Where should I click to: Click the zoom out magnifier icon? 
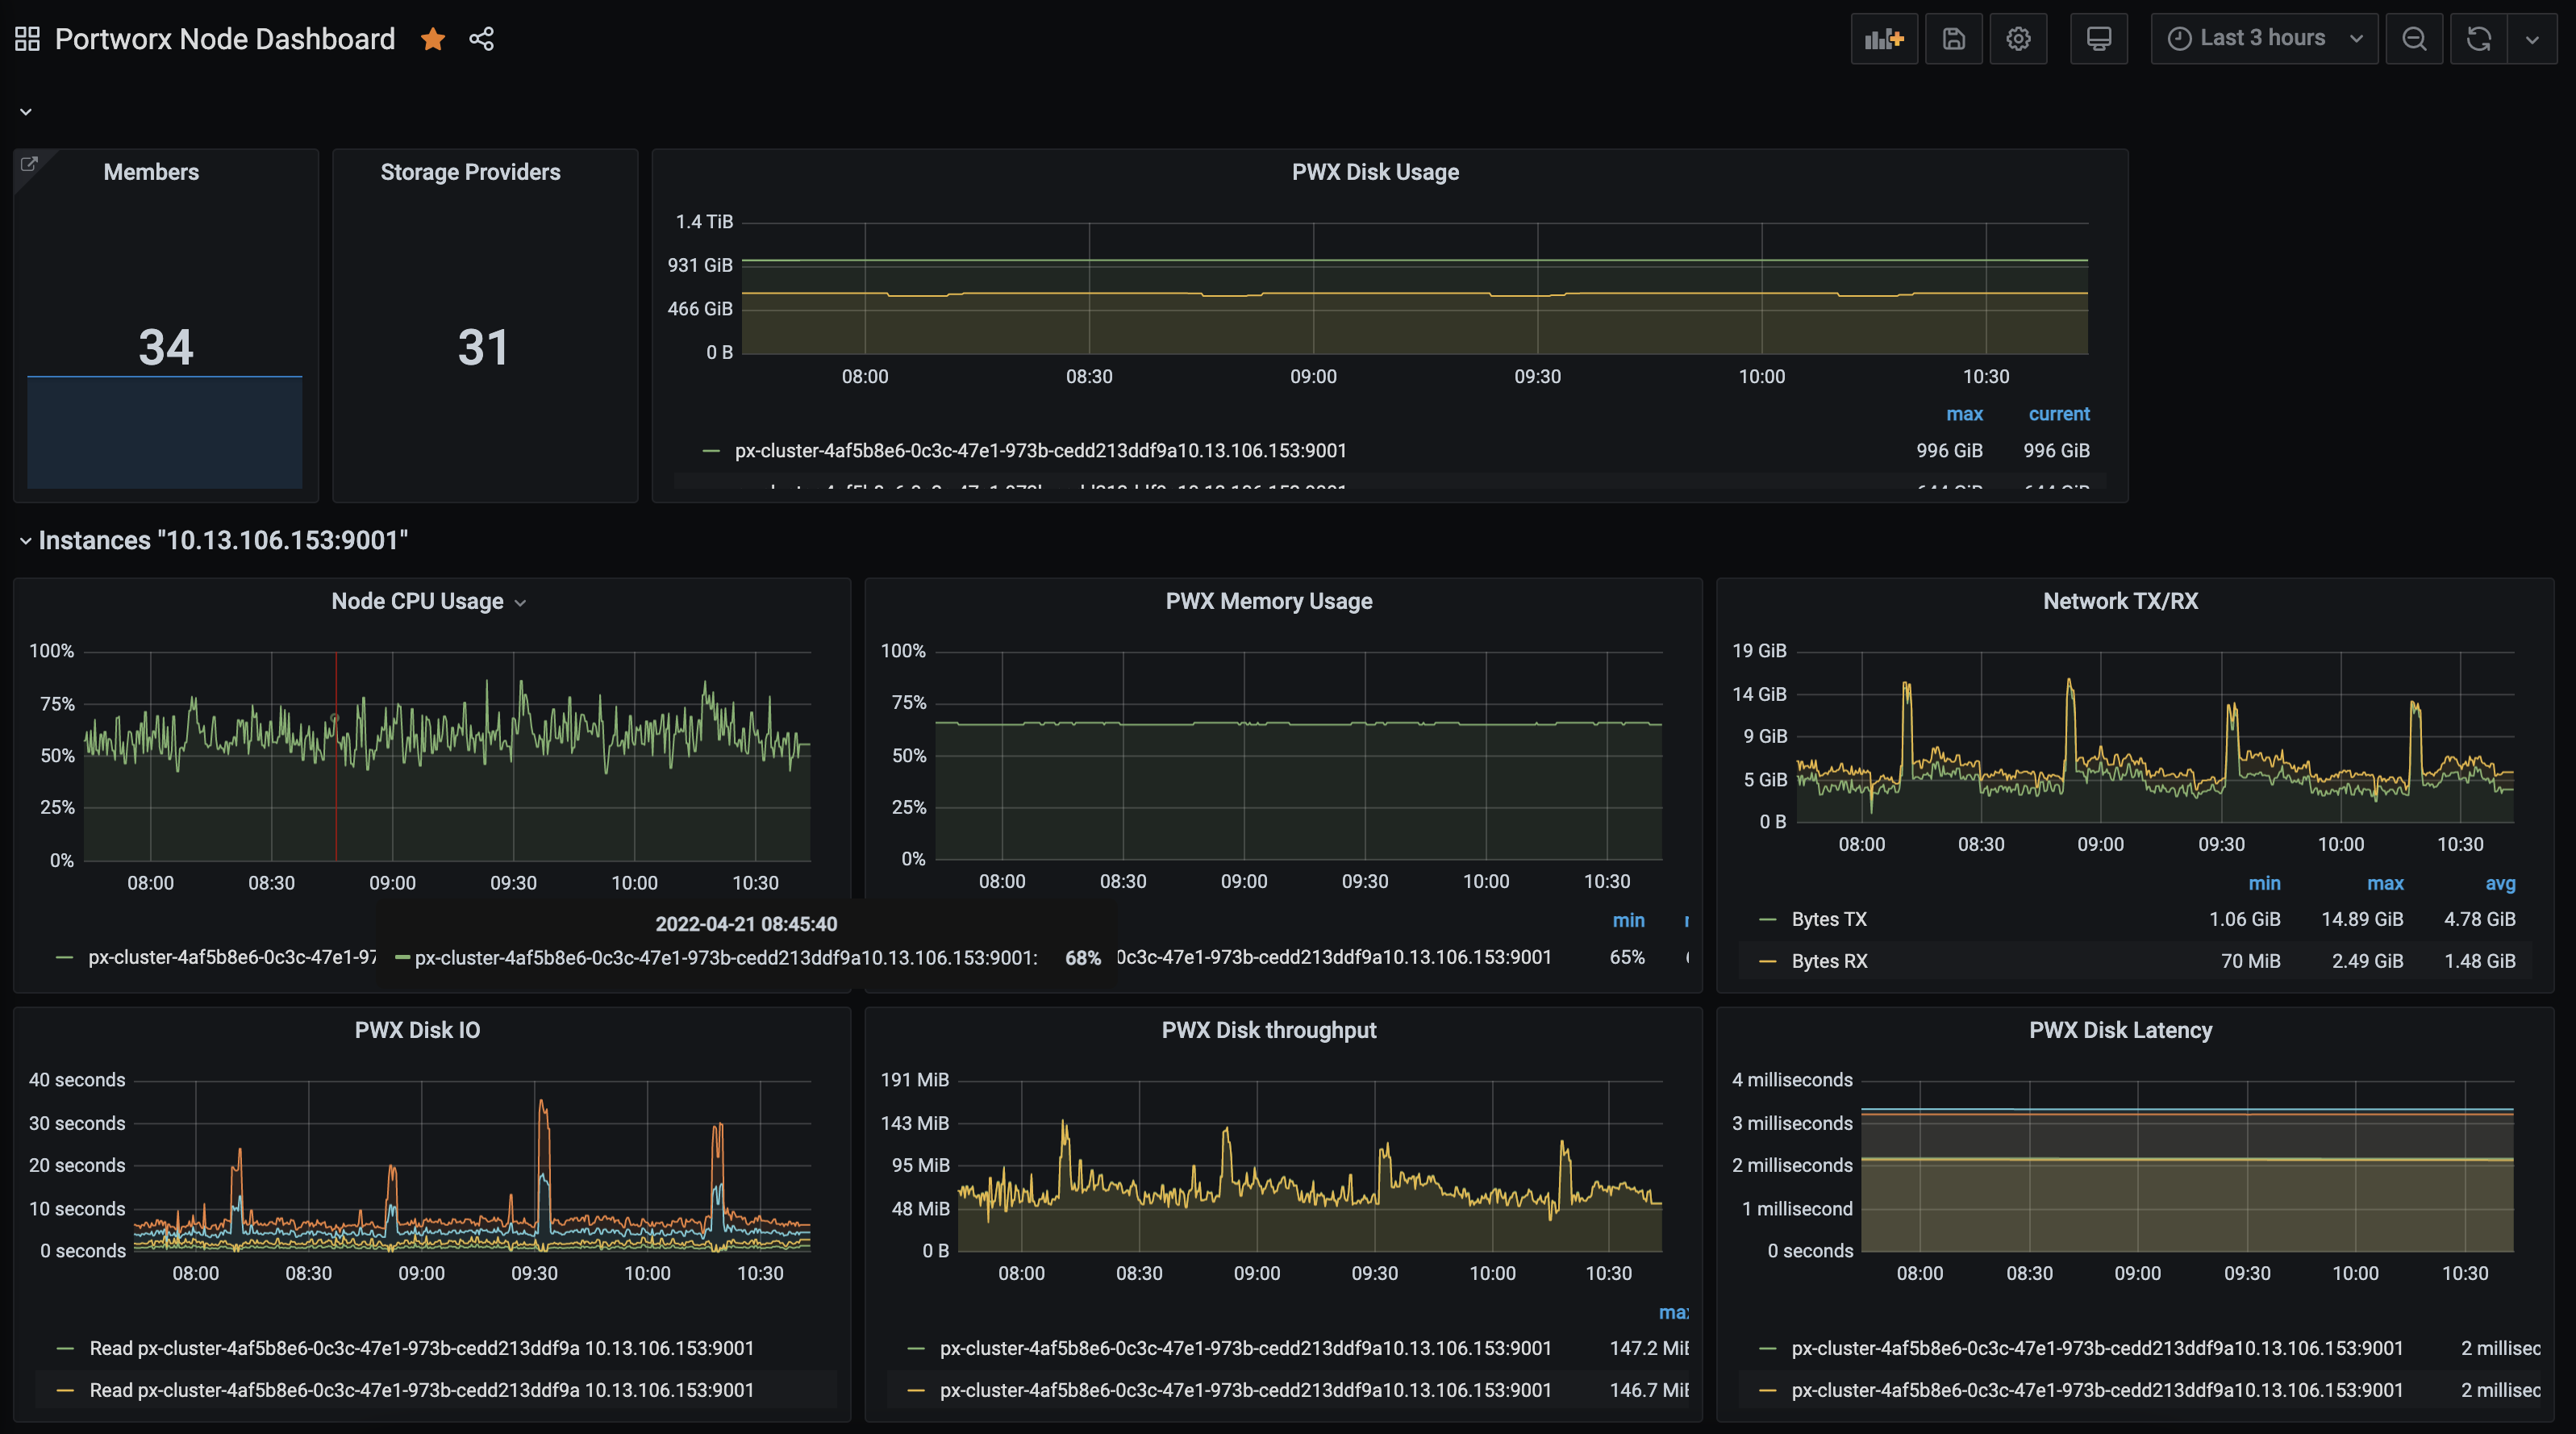pyautogui.click(x=2416, y=37)
